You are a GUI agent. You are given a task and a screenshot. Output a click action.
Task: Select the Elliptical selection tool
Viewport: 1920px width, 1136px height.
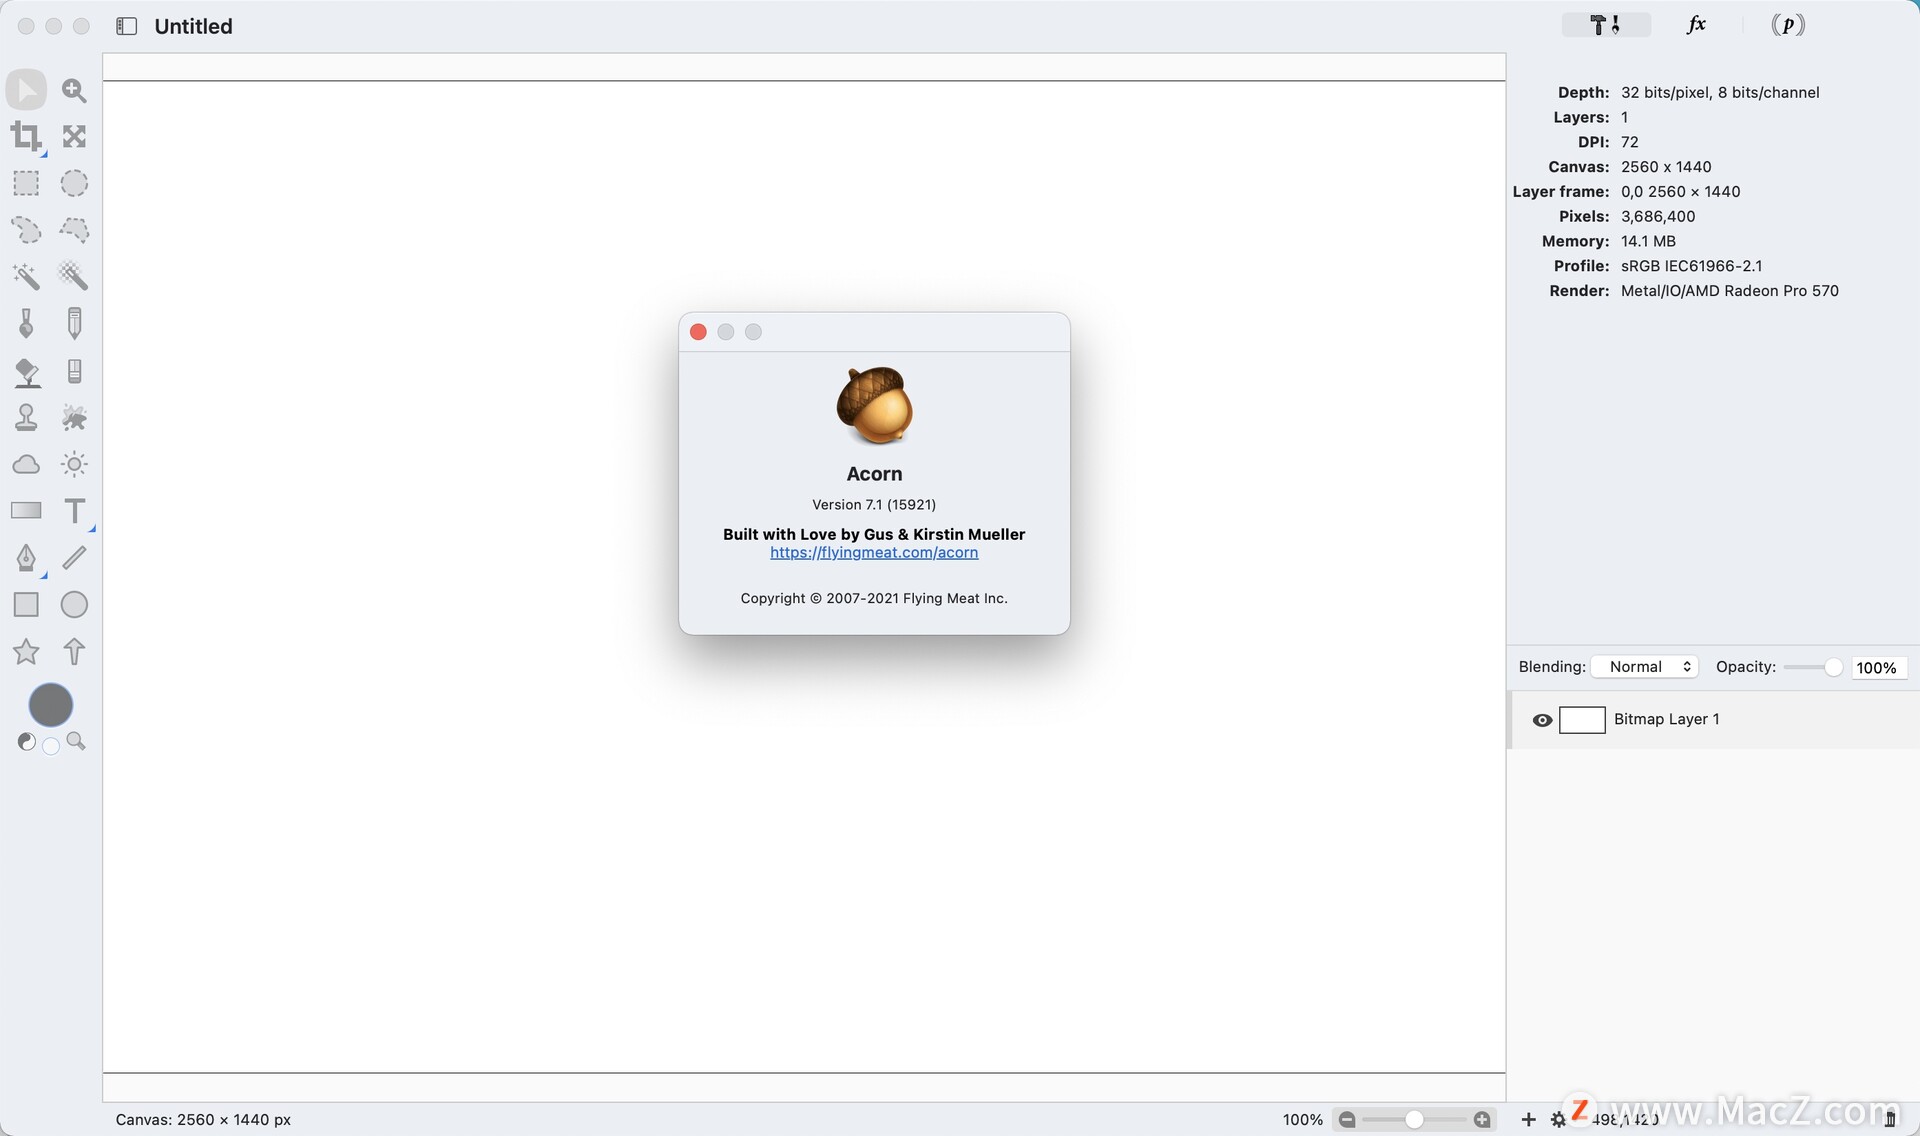click(74, 183)
